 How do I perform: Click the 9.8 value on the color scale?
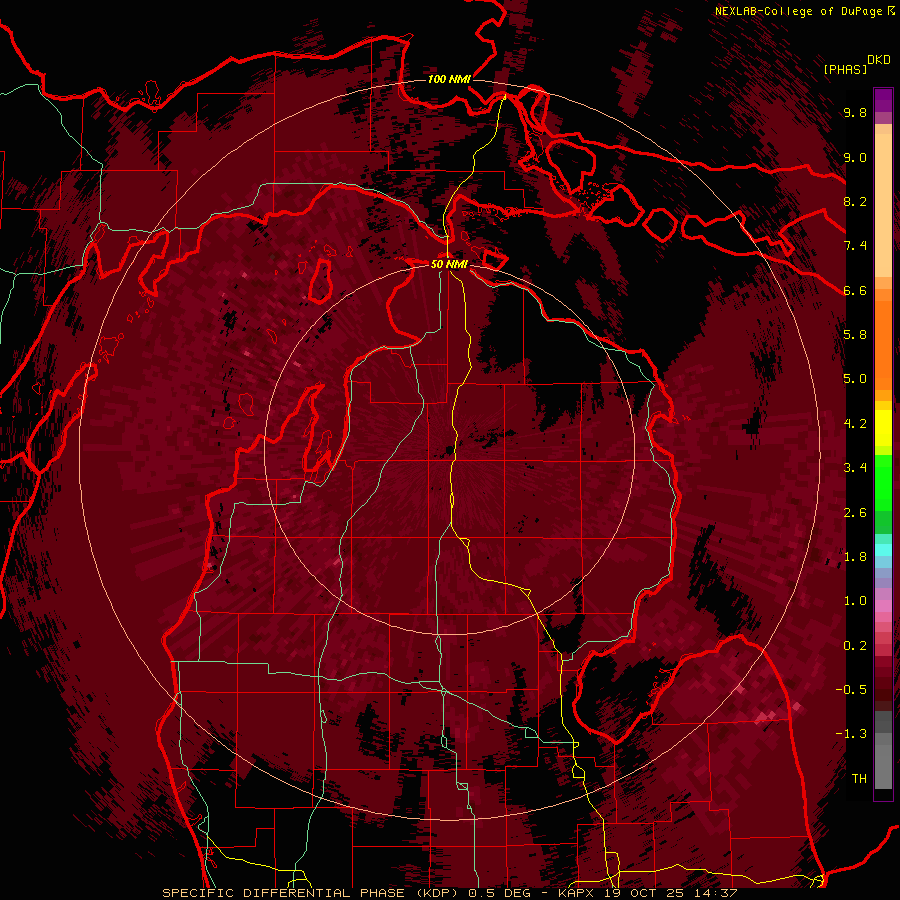855,112
